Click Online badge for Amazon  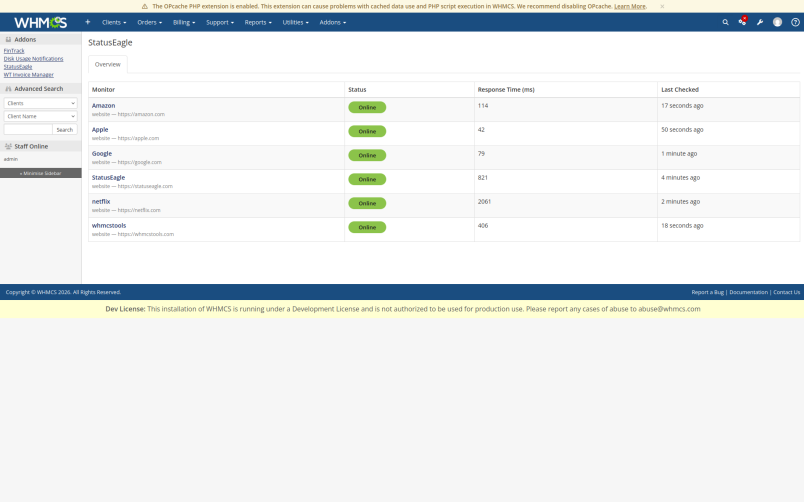(x=367, y=107)
